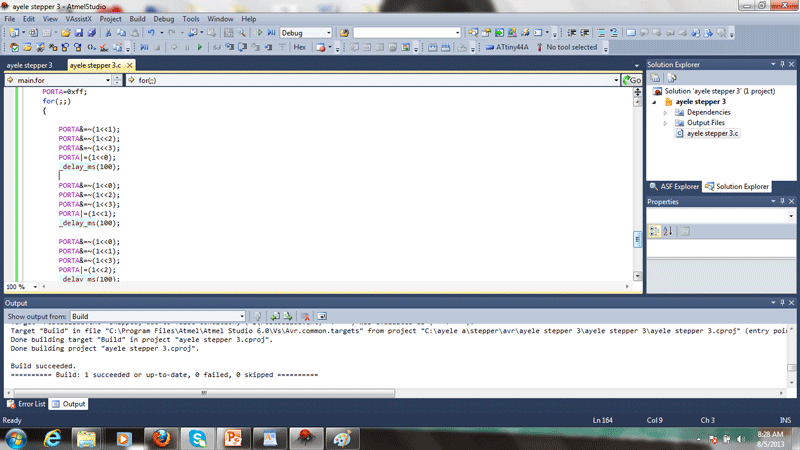Click the code editor vertical scrollbar thumb
The height and width of the screenshot is (450, 800).
click(x=637, y=239)
